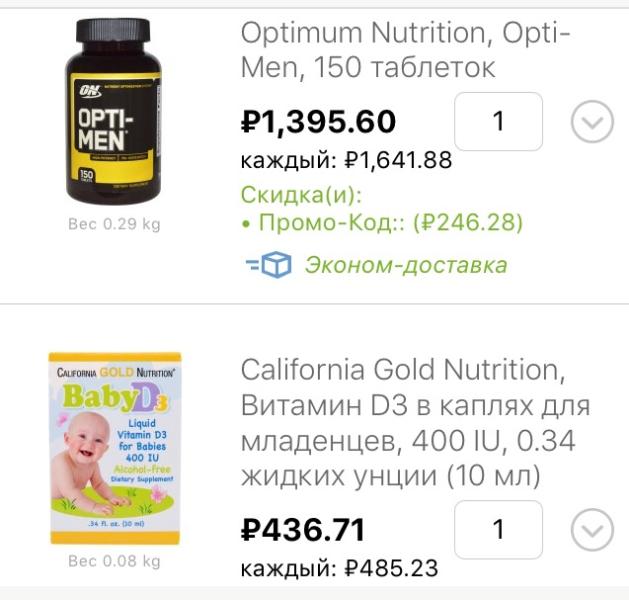This screenshot has width=629, height=600.
Task: Open California Gold Nutrition D3 product title
Action: [x=415, y=423]
